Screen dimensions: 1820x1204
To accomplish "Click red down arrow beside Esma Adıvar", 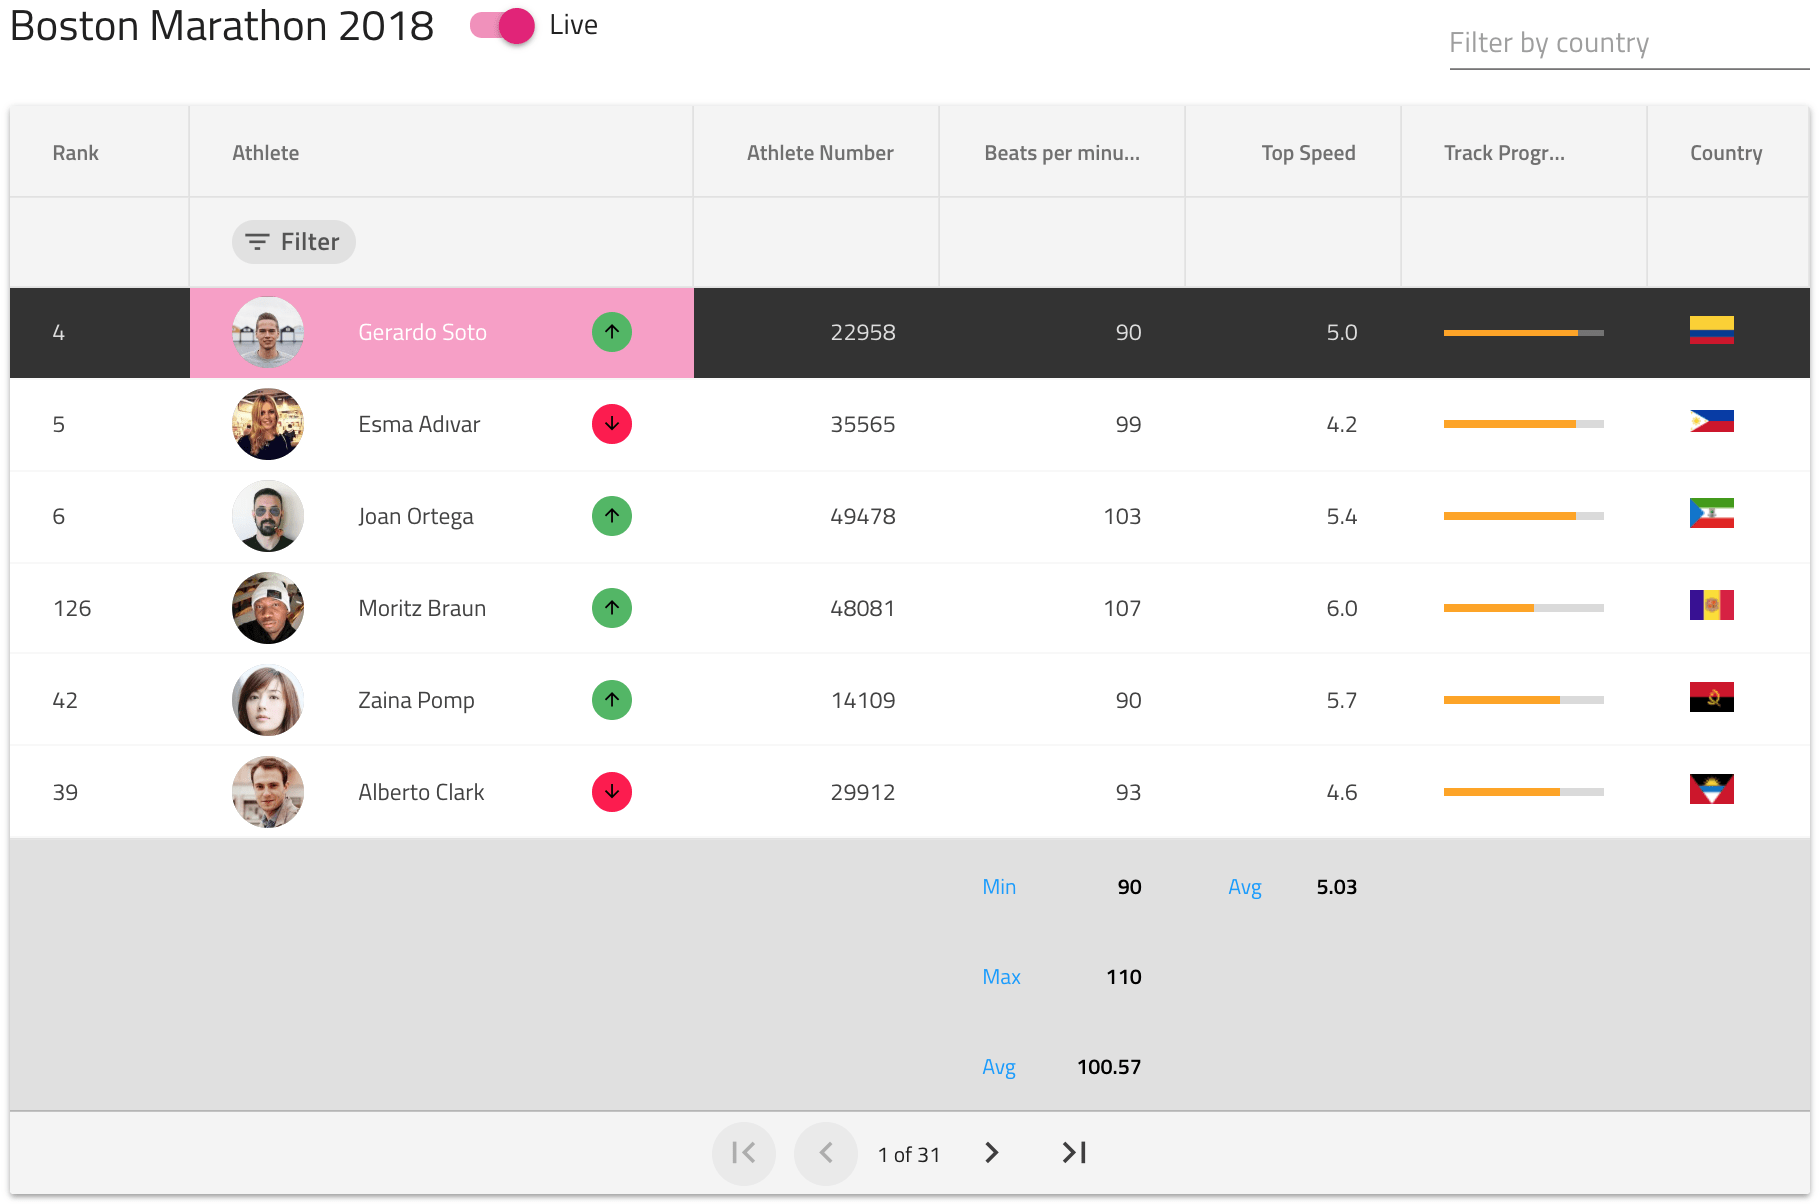I will click(x=611, y=424).
